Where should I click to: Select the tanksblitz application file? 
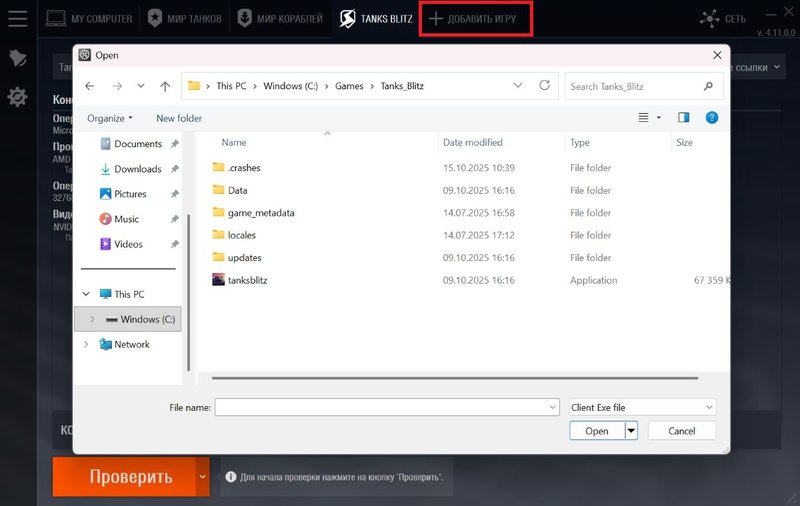click(x=247, y=280)
